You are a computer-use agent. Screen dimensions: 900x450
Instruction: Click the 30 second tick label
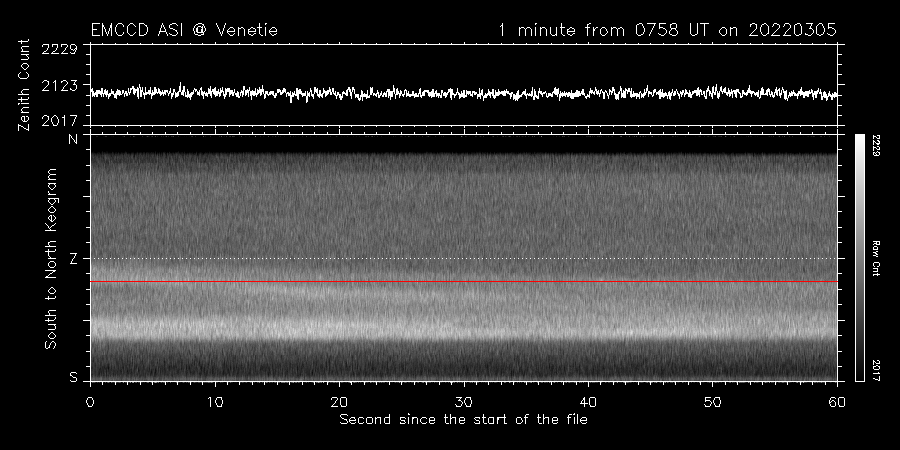464,402
